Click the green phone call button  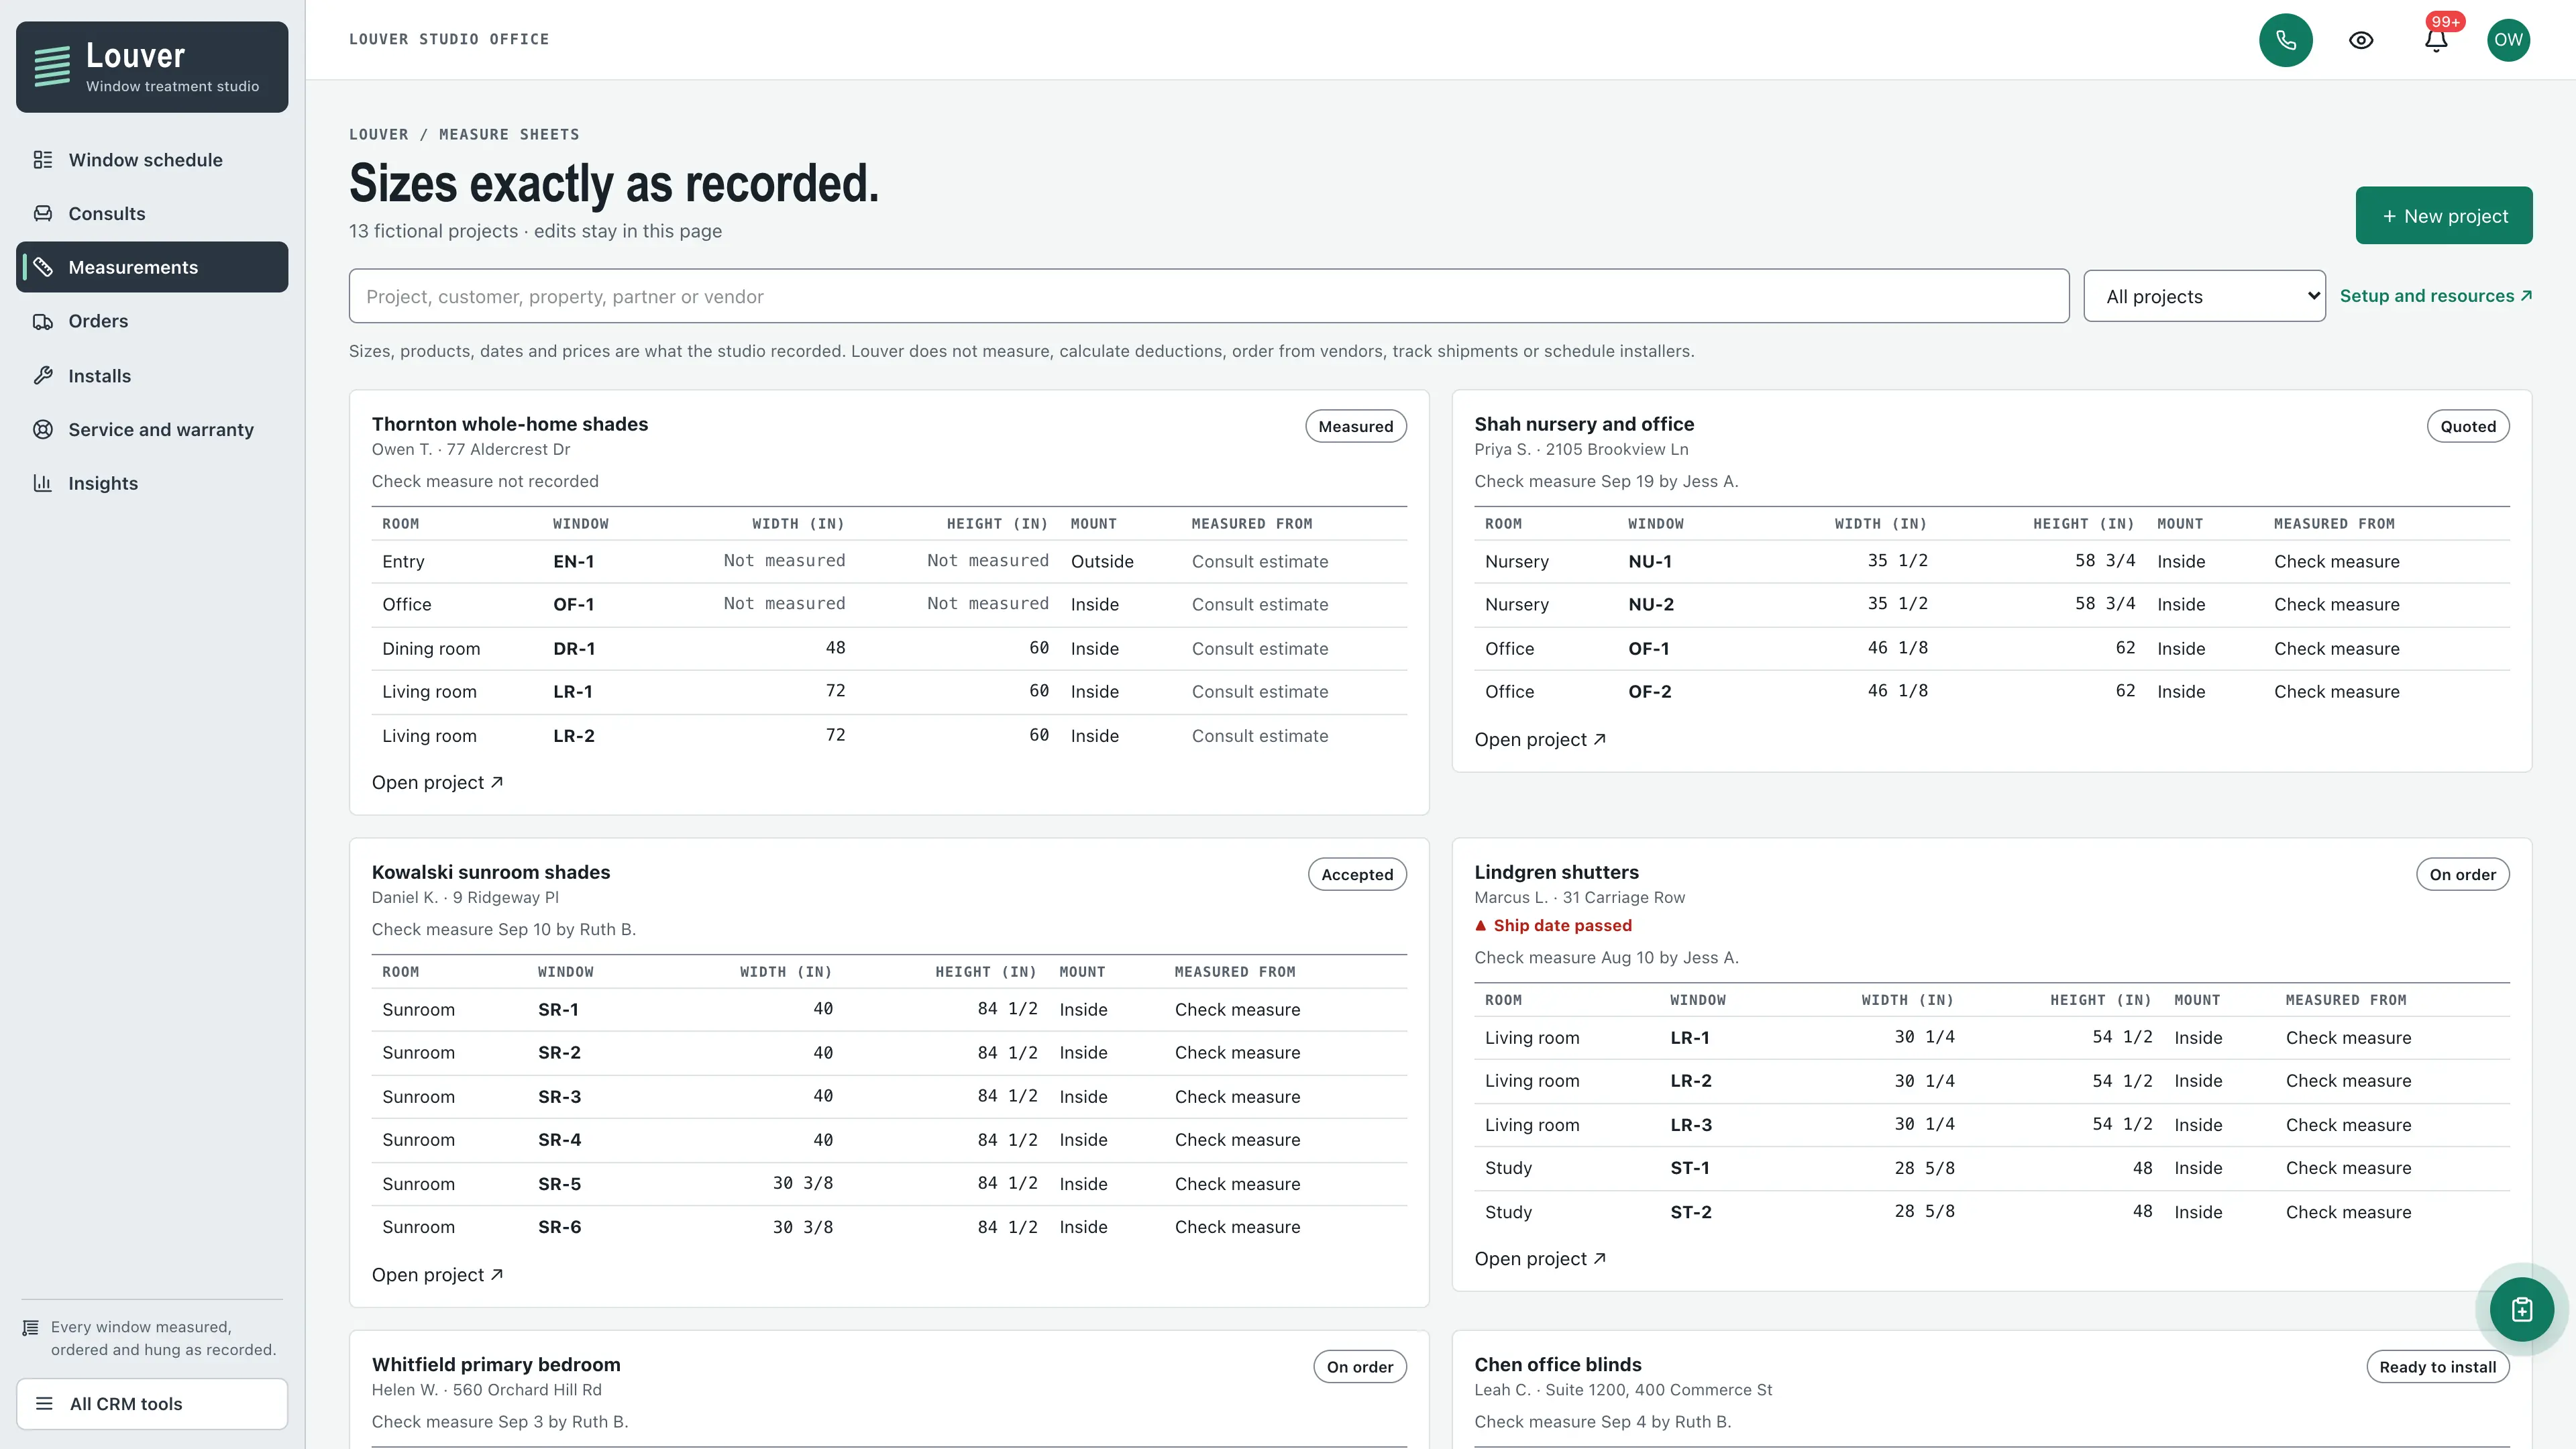[2286, 40]
